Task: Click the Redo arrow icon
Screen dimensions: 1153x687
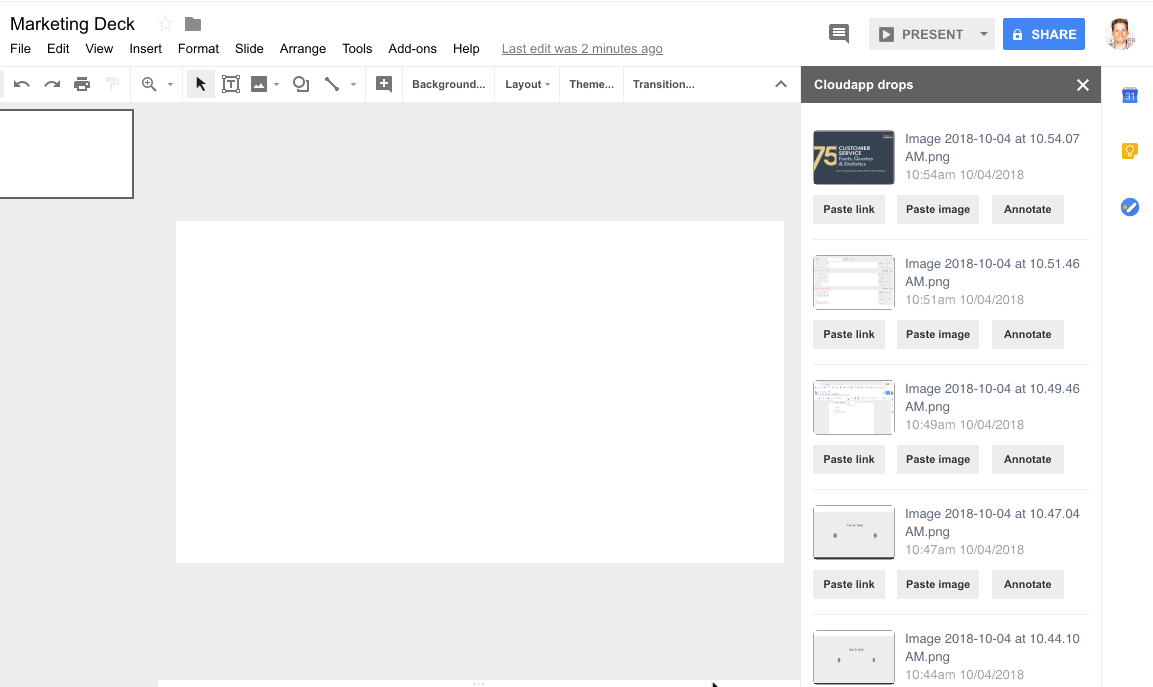Action: (52, 84)
